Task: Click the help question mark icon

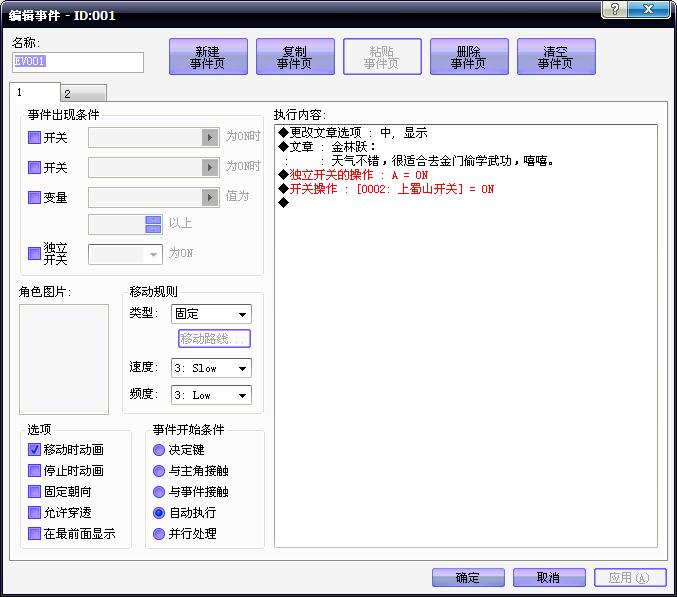Action: coord(615,9)
